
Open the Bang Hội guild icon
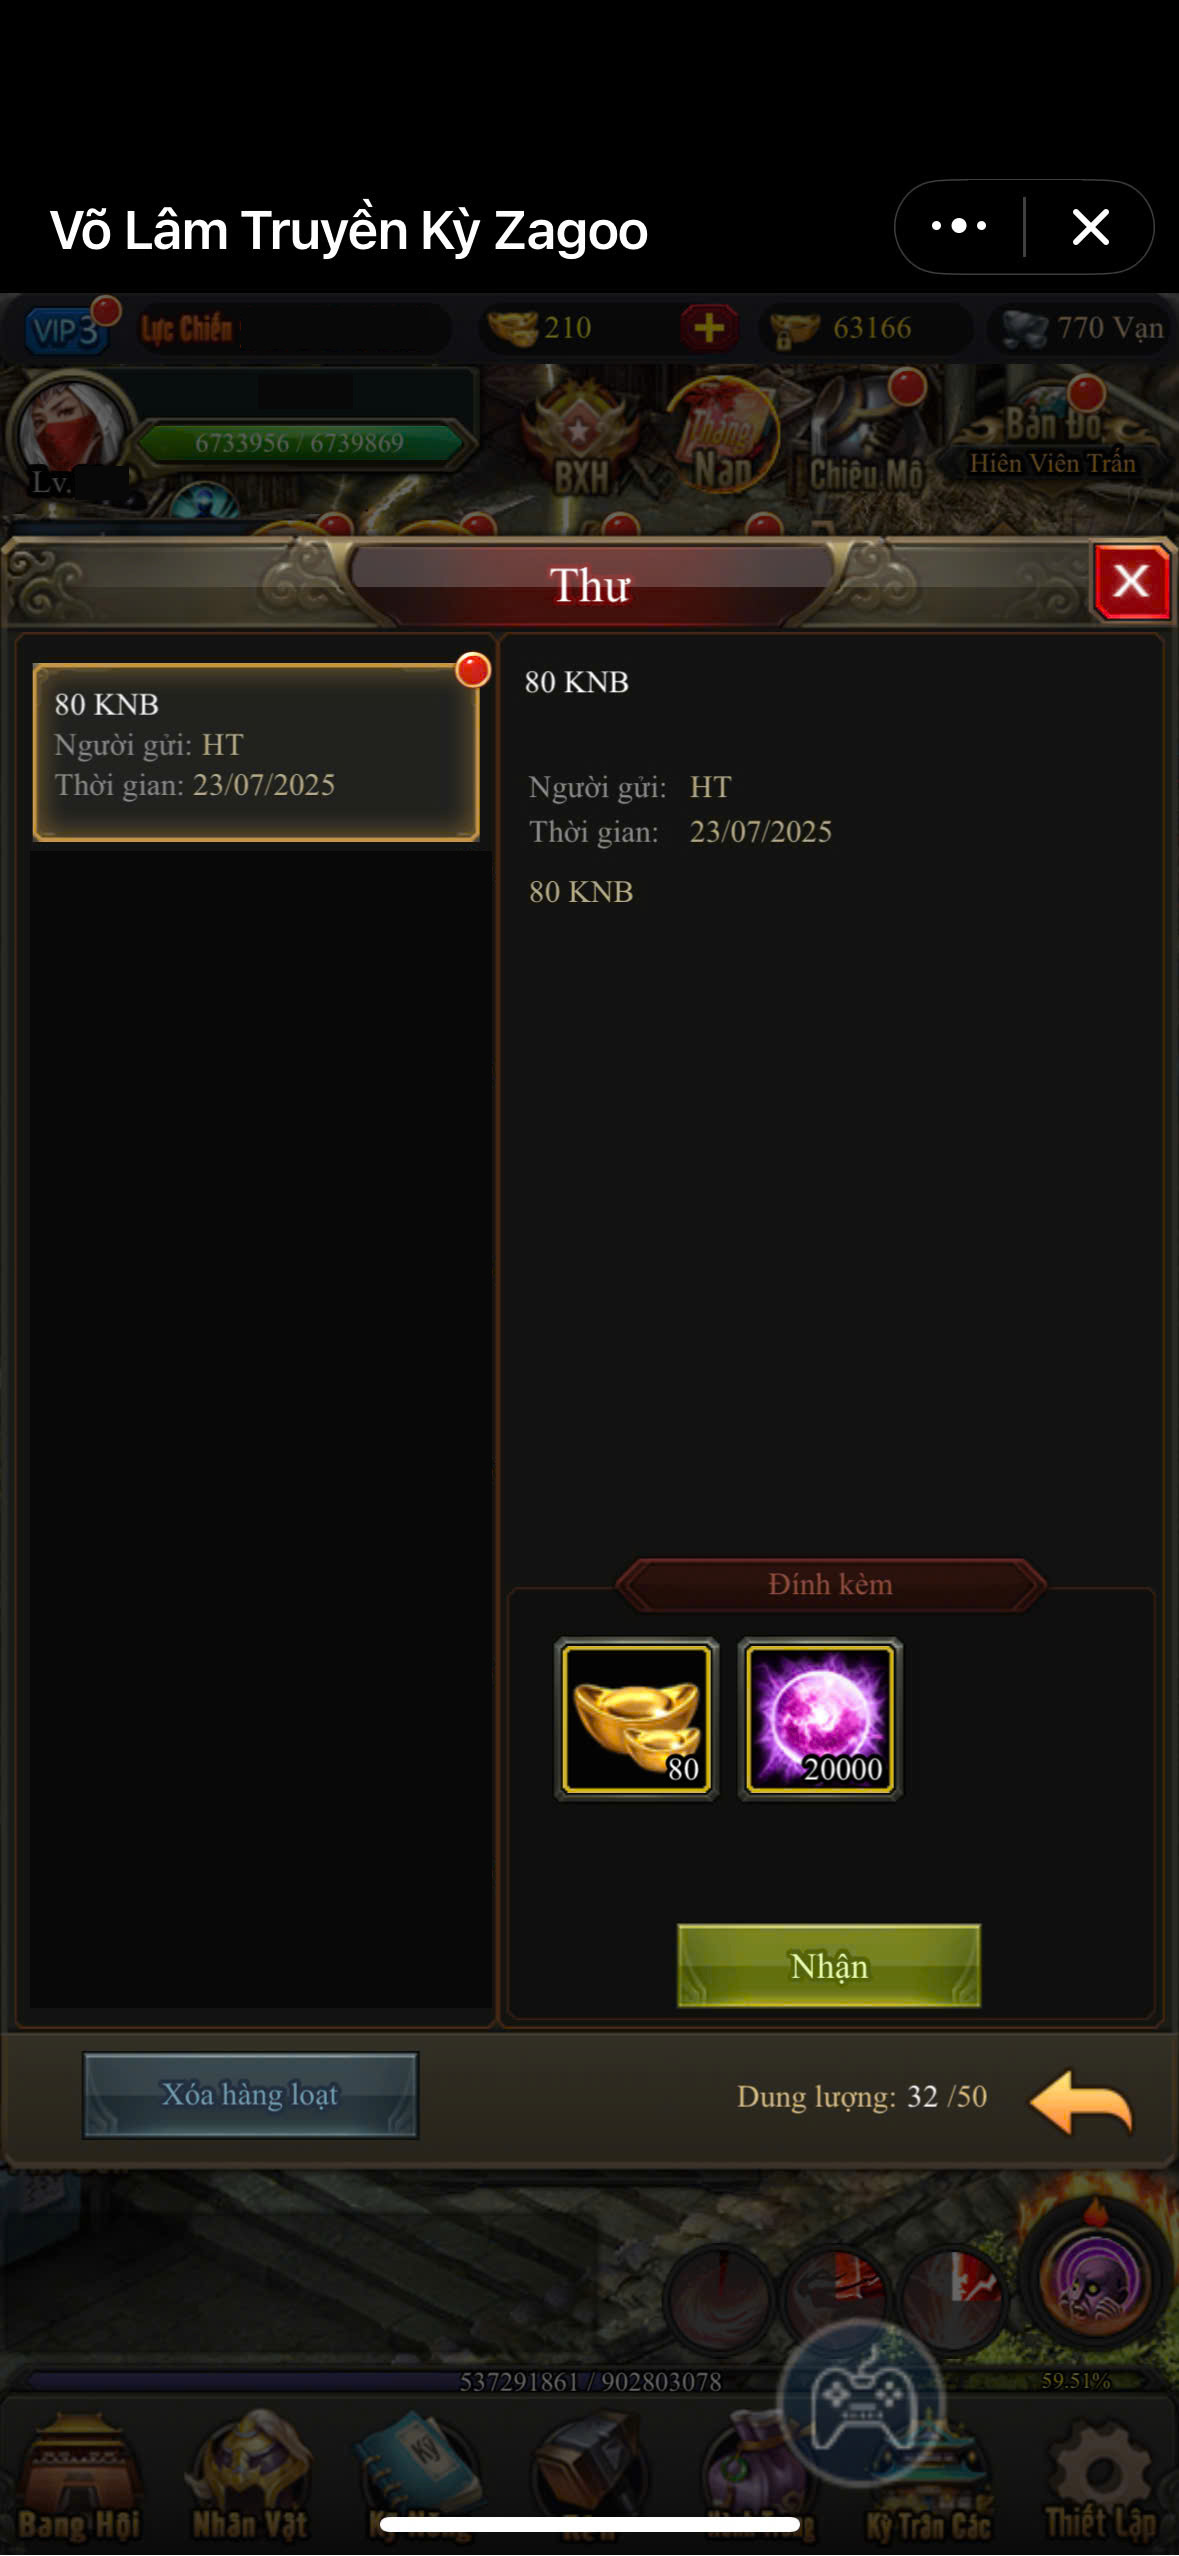80,2482
